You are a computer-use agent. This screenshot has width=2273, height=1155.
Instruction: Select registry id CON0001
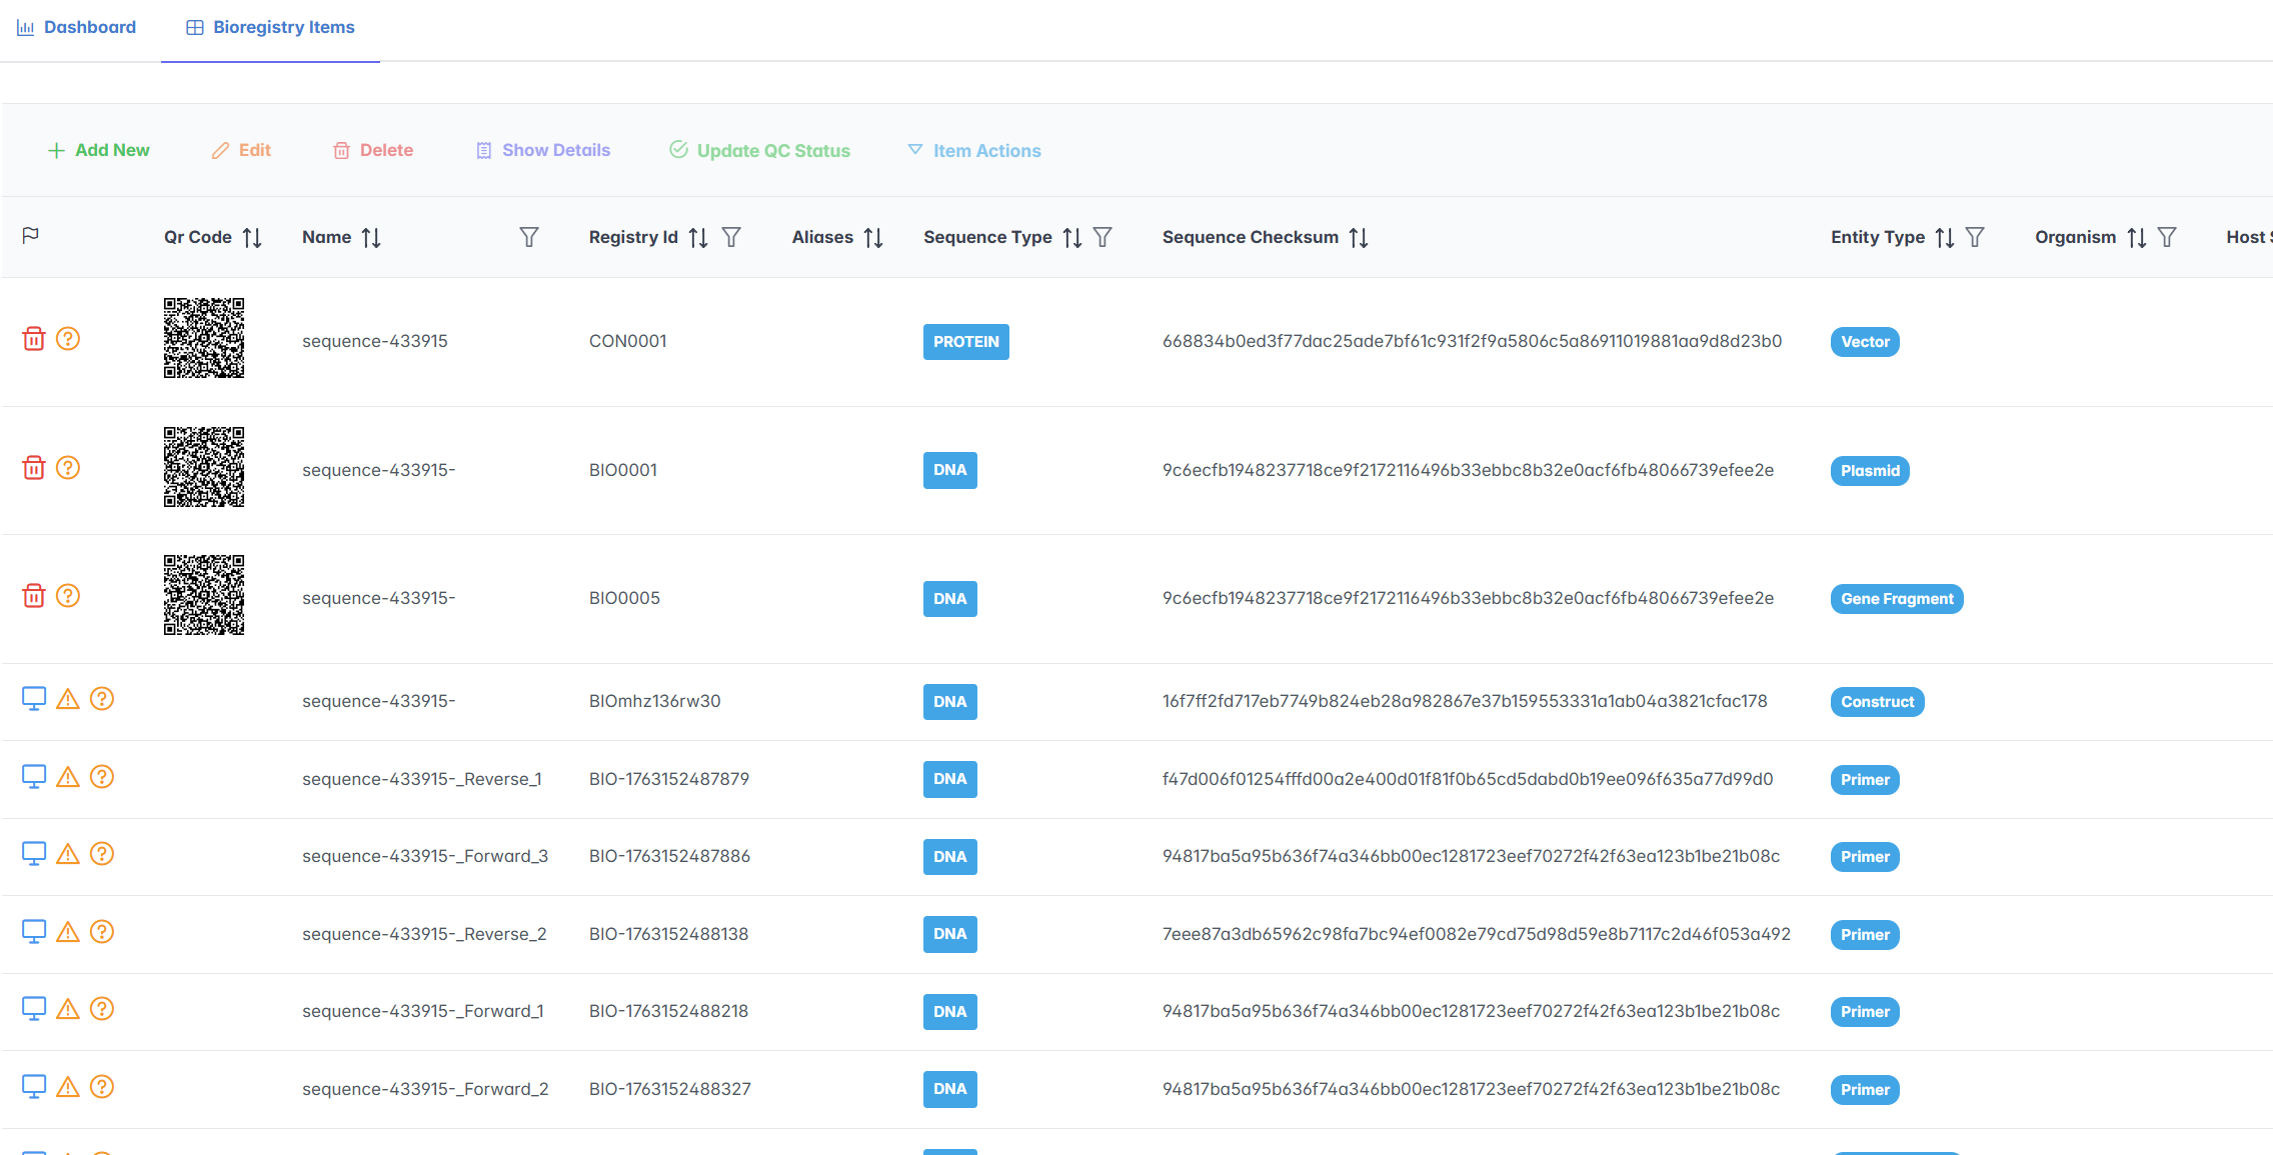pos(628,341)
